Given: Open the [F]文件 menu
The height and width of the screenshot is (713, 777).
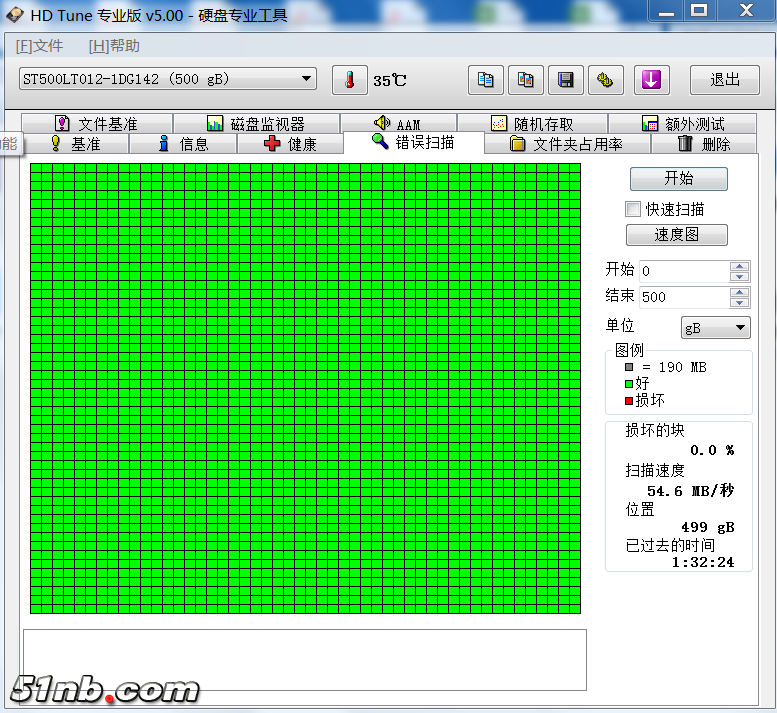Looking at the screenshot, I should pos(39,46).
